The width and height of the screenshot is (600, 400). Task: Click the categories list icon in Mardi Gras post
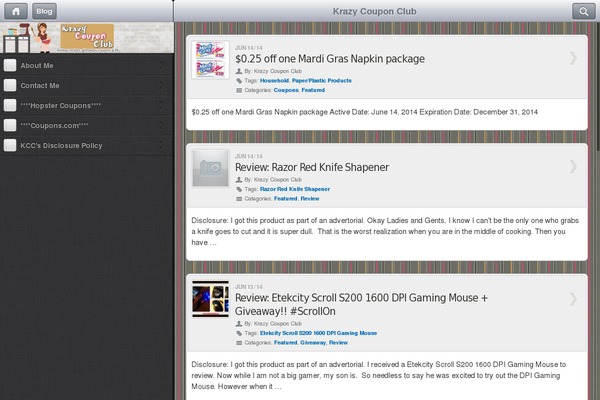click(x=239, y=90)
